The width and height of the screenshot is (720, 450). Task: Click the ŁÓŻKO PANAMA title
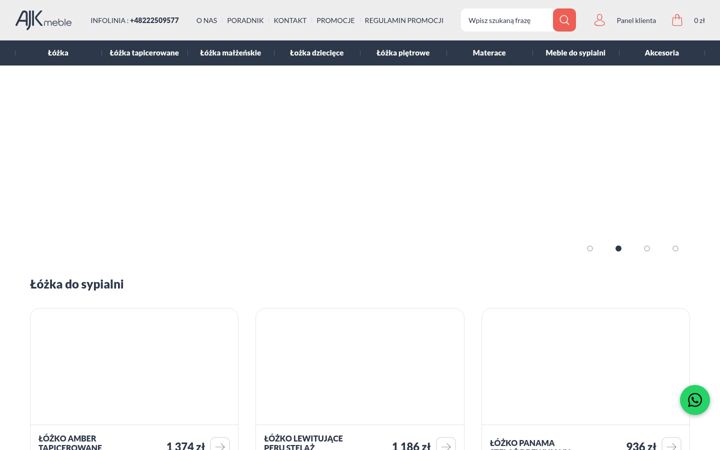tap(522, 443)
